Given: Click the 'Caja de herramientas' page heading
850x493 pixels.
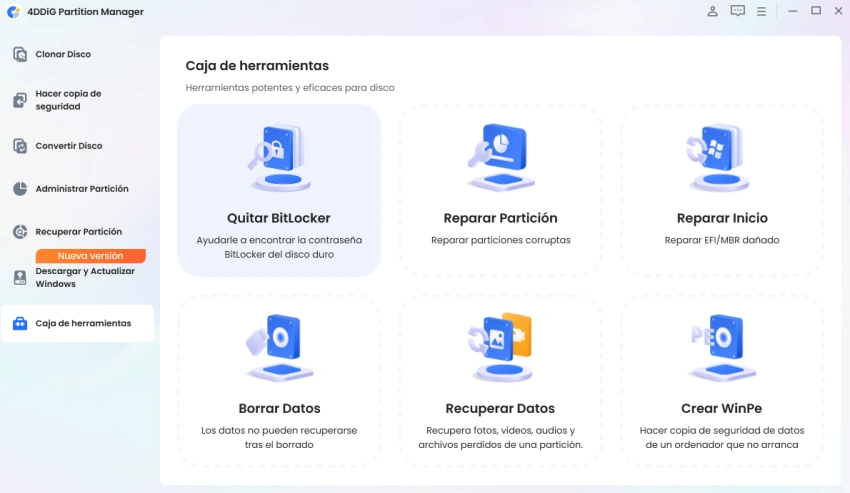Looking at the screenshot, I should (x=257, y=66).
